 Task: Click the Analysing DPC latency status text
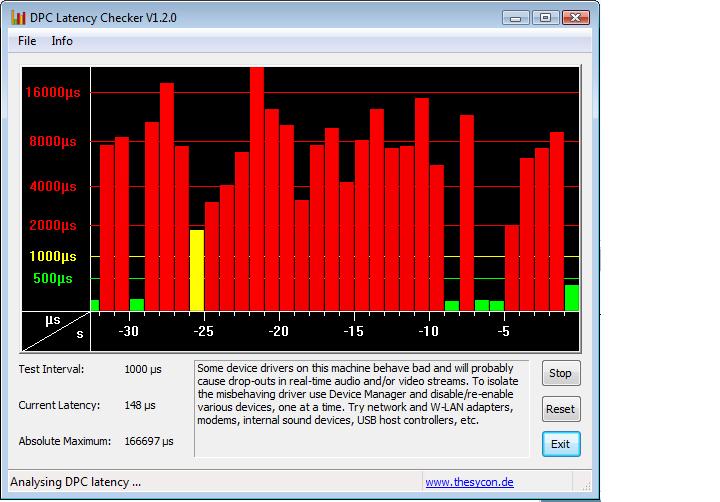click(x=76, y=482)
